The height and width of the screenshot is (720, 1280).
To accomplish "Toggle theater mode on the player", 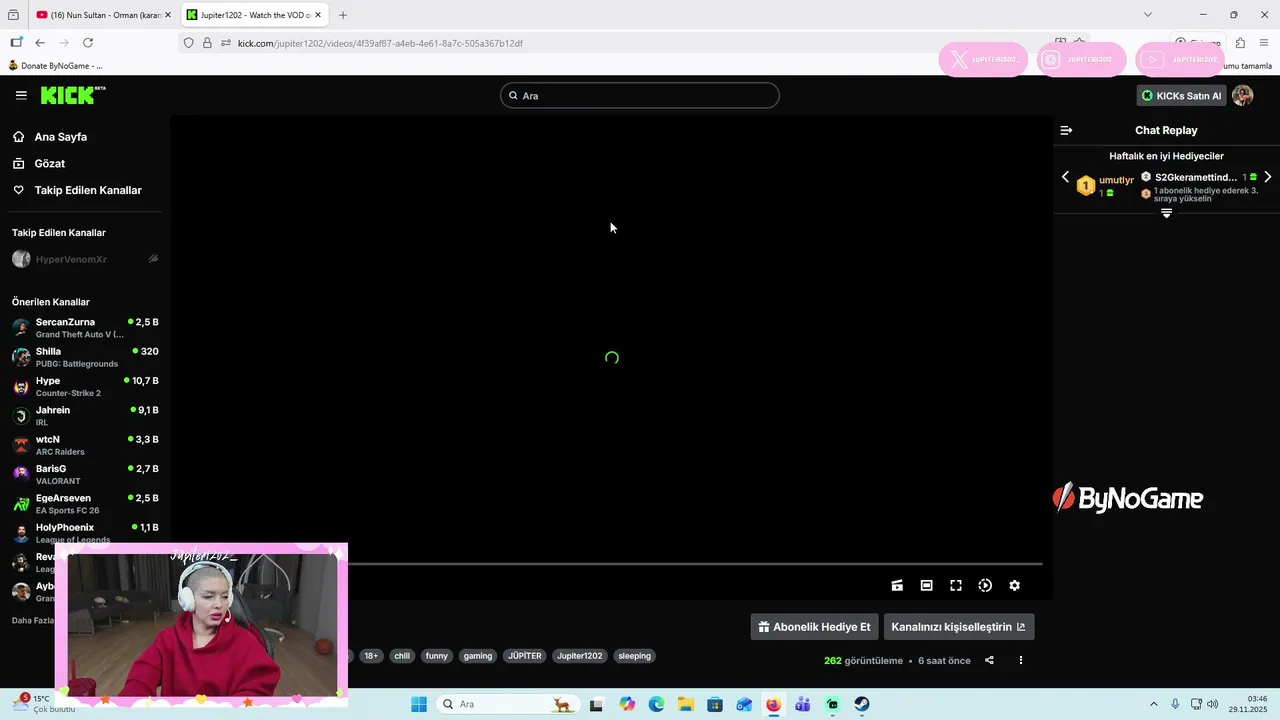I will click(x=926, y=586).
